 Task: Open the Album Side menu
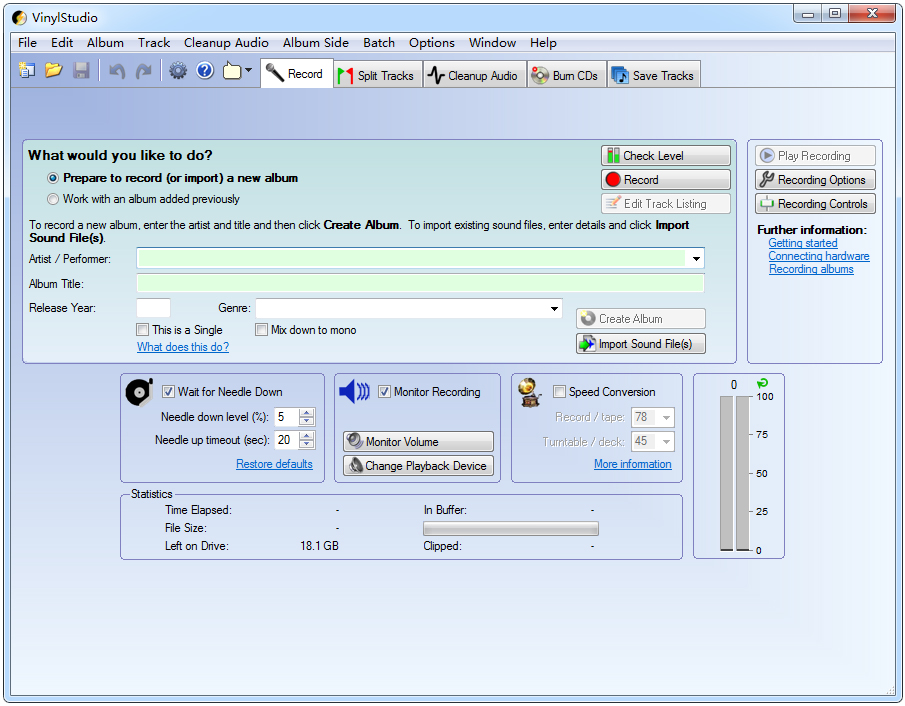[316, 43]
